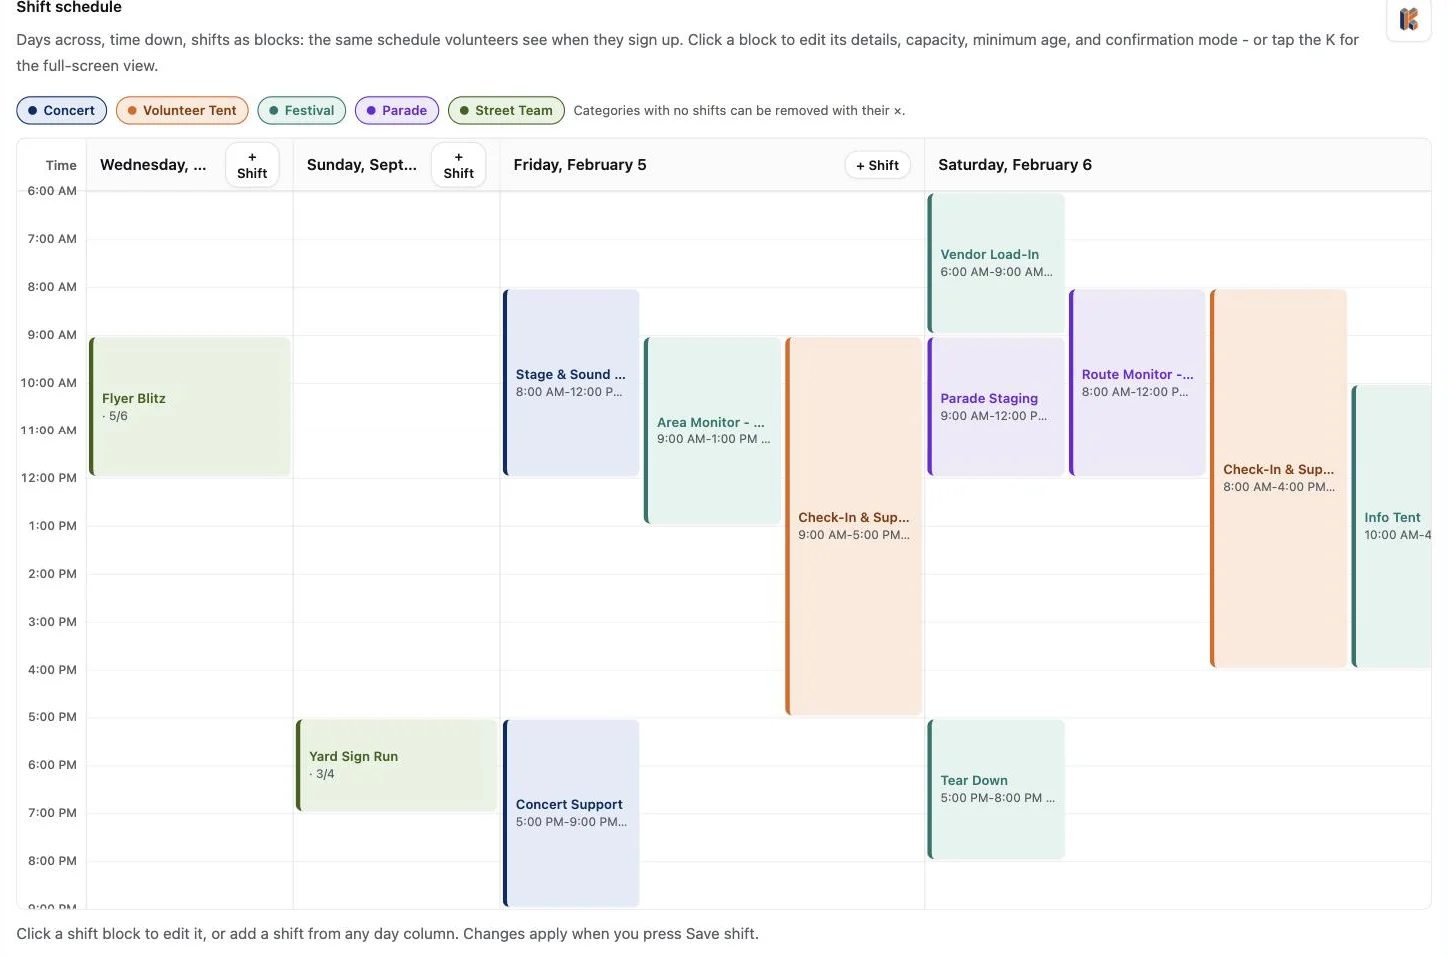Open the Info Tent shift block
The height and width of the screenshot is (956, 1448).
pyautogui.click(x=1391, y=526)
